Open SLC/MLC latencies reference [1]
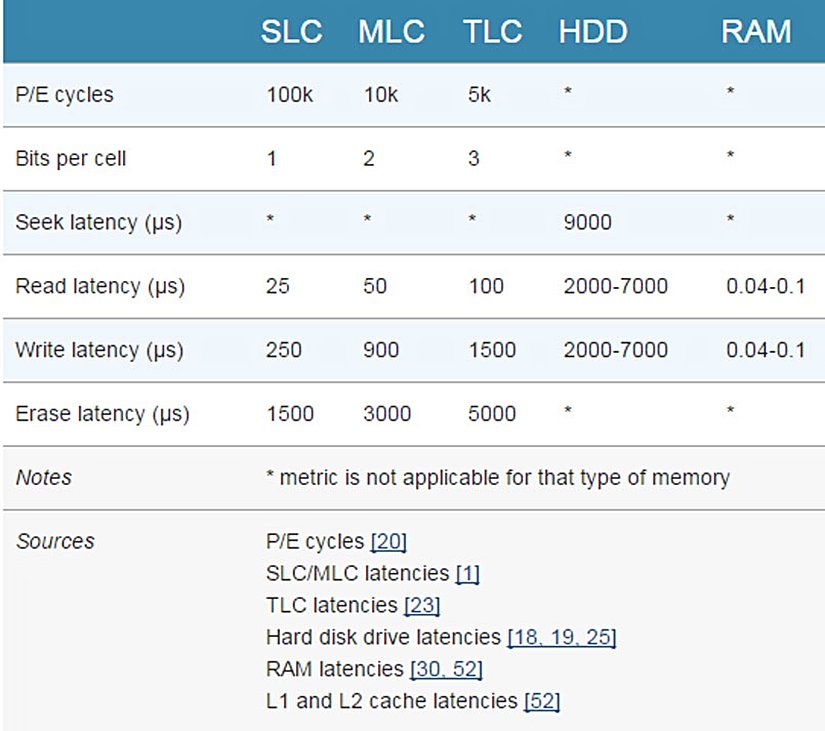825x731 pixels. coord(468,574)
